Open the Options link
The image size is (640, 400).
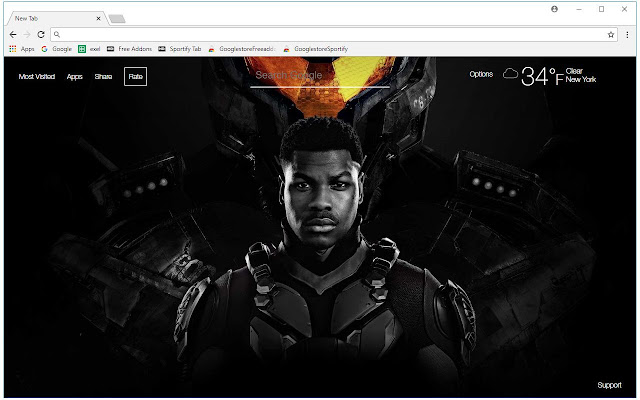point(481,74)
